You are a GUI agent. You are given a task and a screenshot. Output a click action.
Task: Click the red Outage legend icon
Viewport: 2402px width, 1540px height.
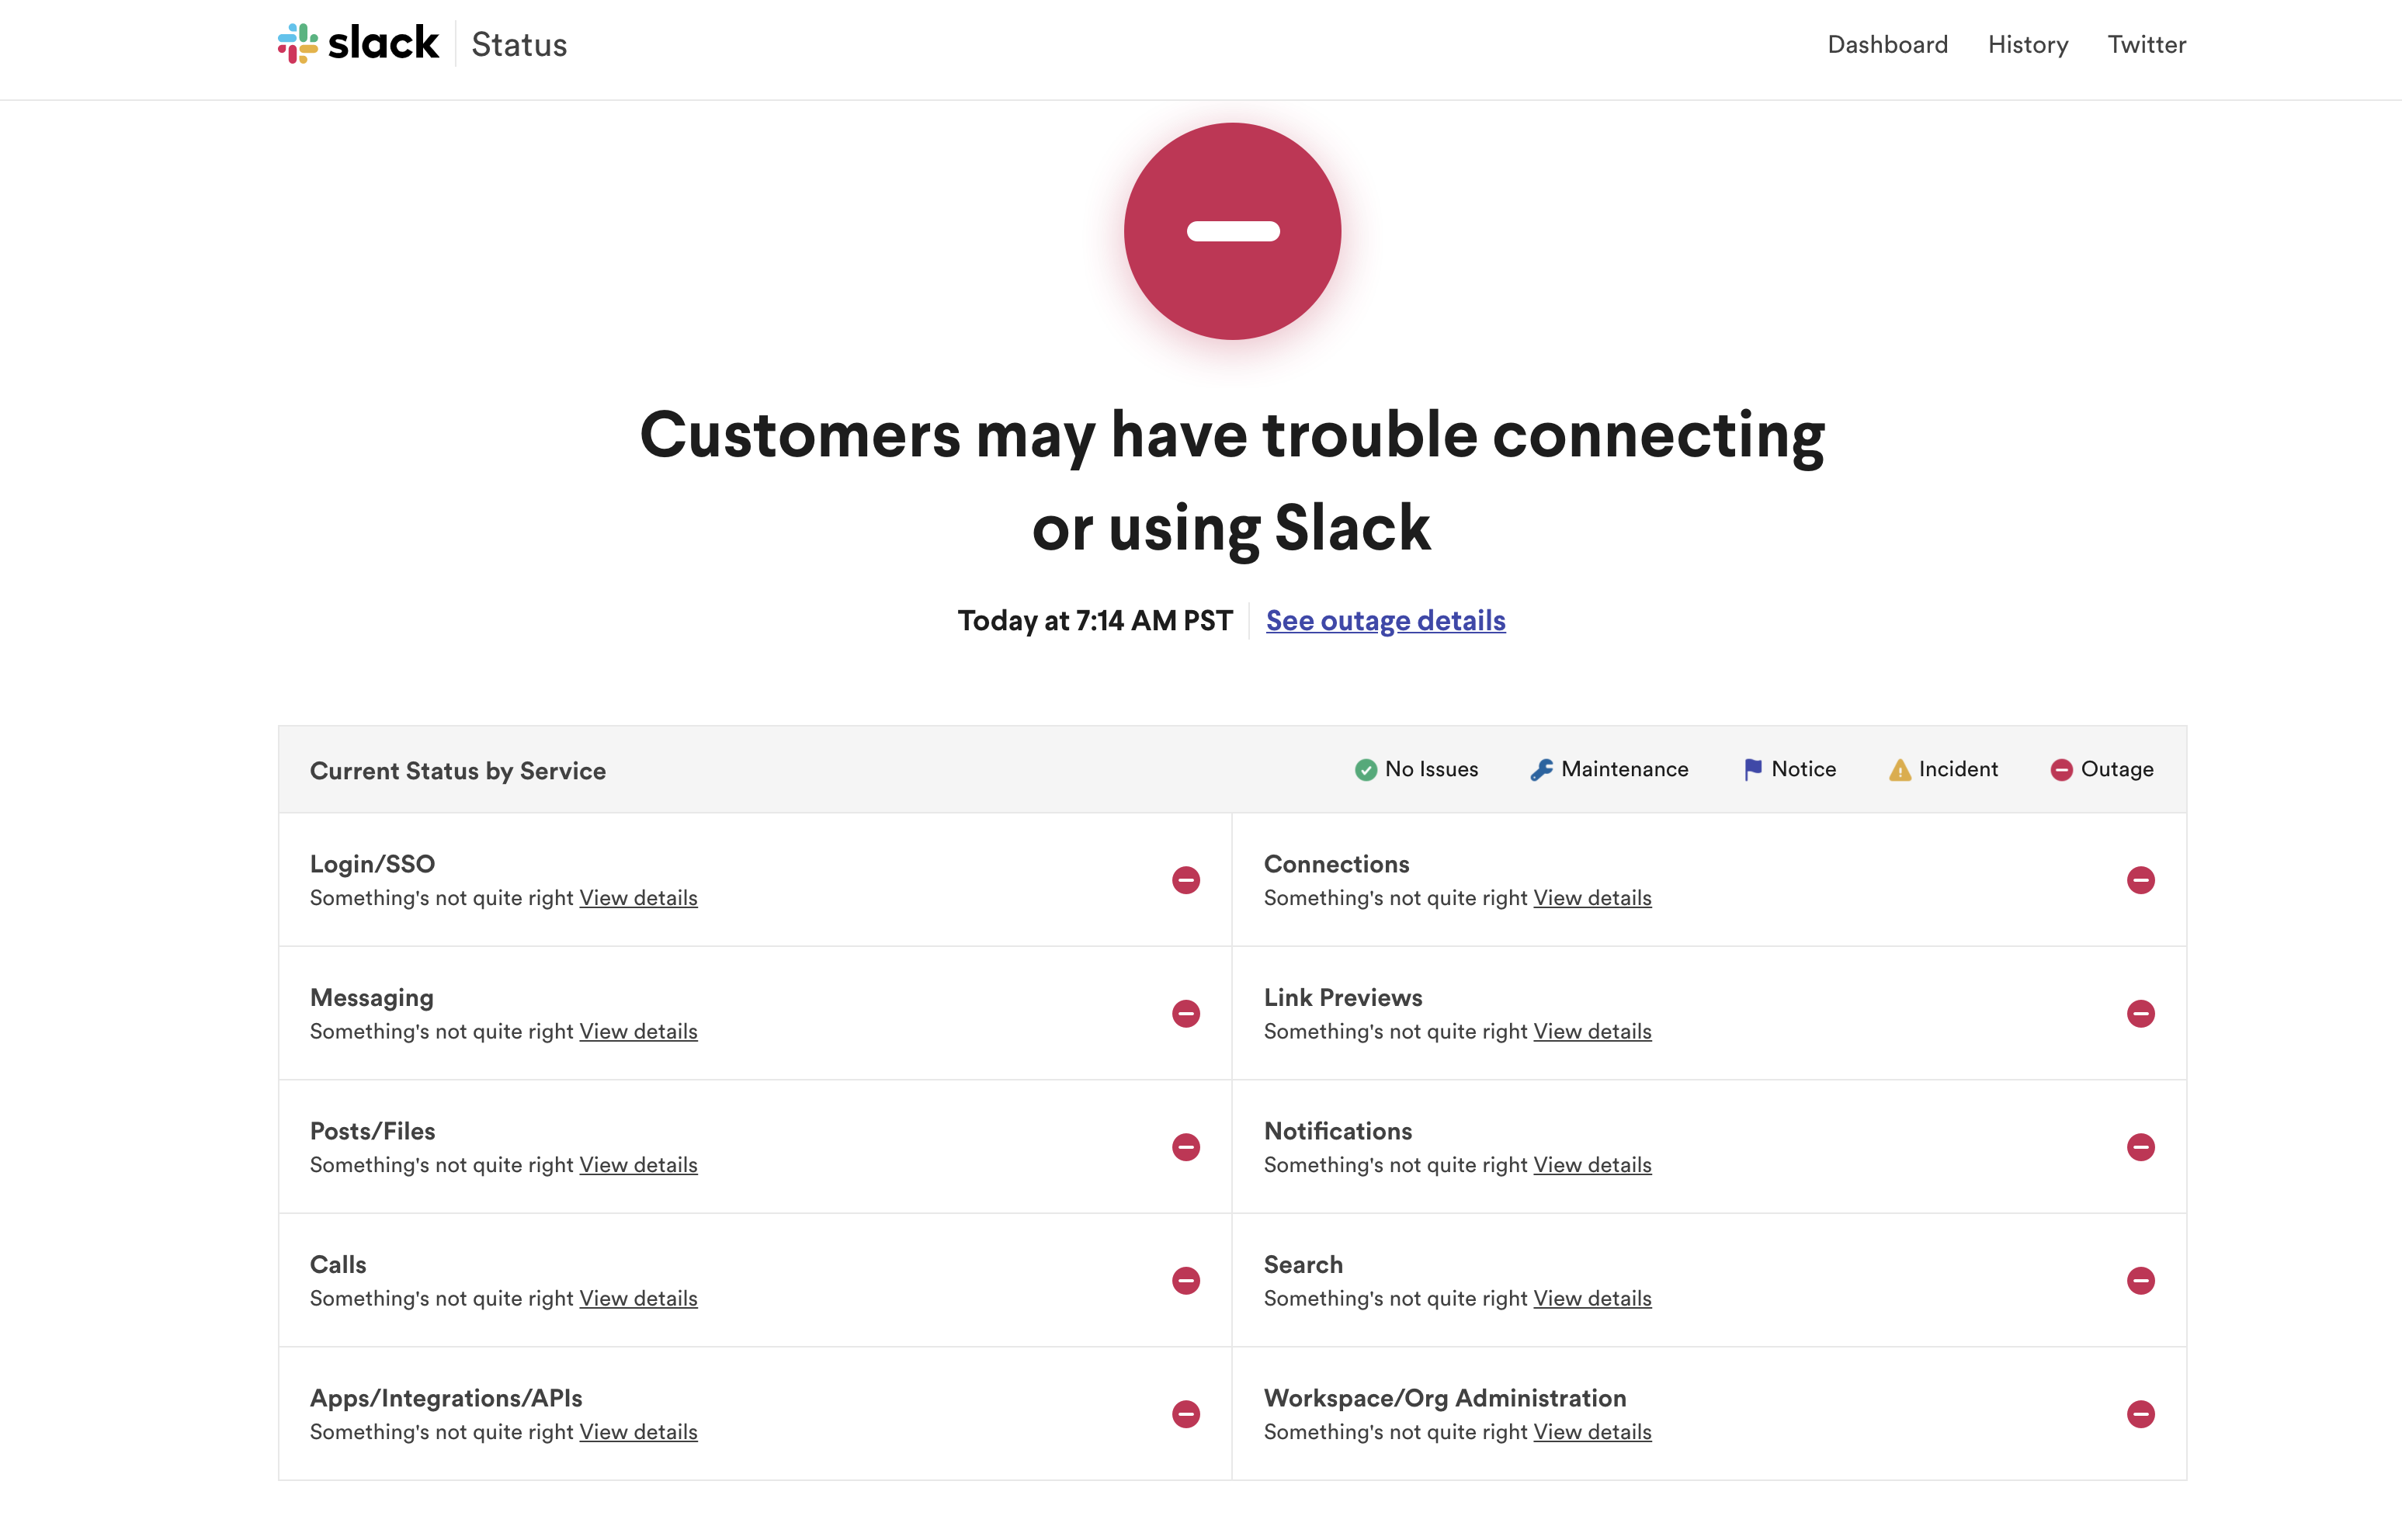click(x=2061, y=769)
